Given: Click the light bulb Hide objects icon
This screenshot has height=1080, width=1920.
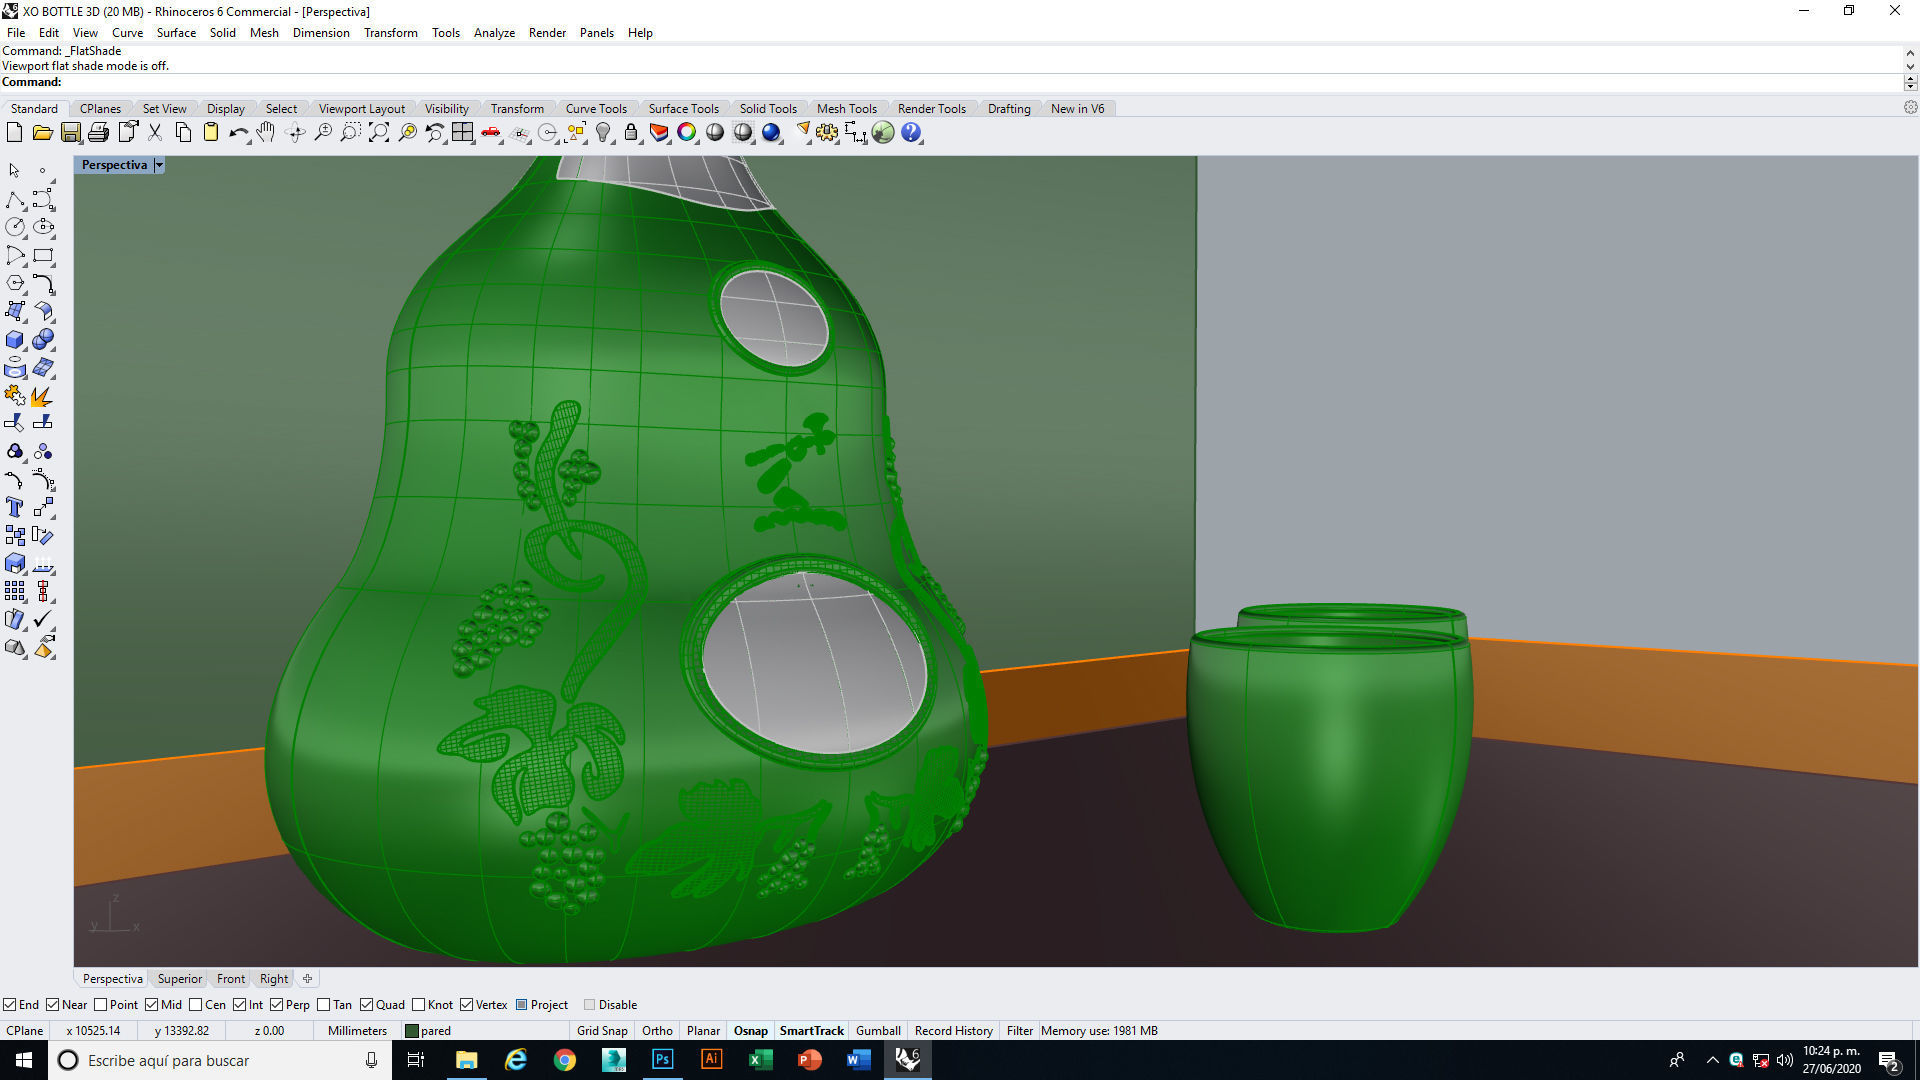Looking at the screenshot, I should click(x=603, y=132).
